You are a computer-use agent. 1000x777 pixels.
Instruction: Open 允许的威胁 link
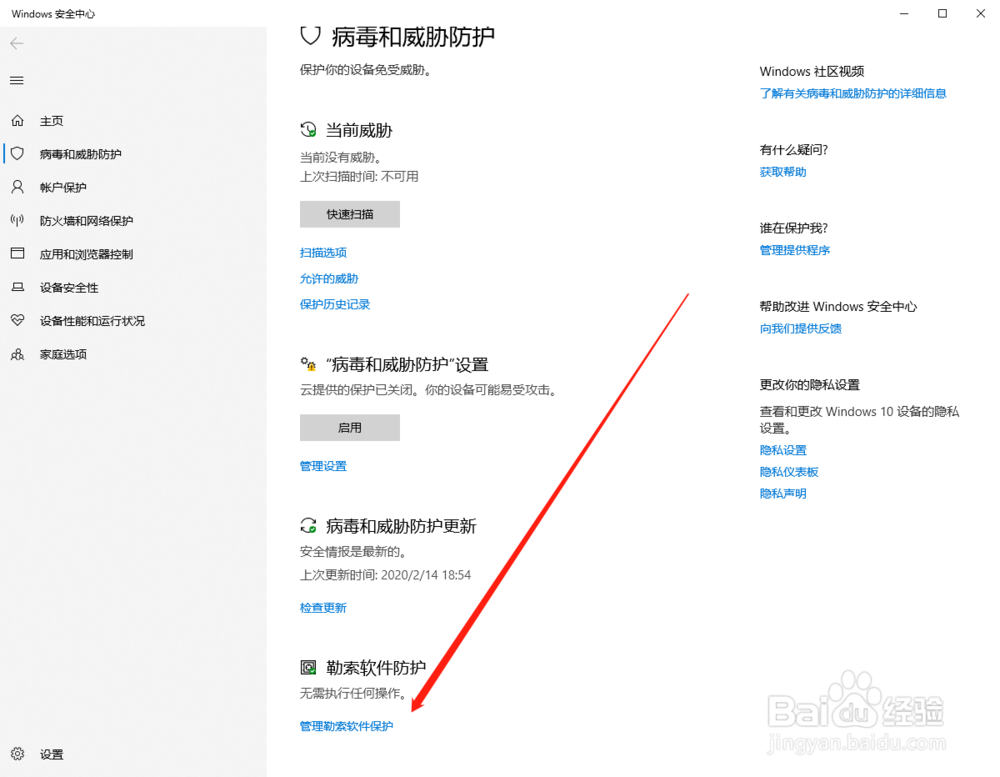[329, 279]
